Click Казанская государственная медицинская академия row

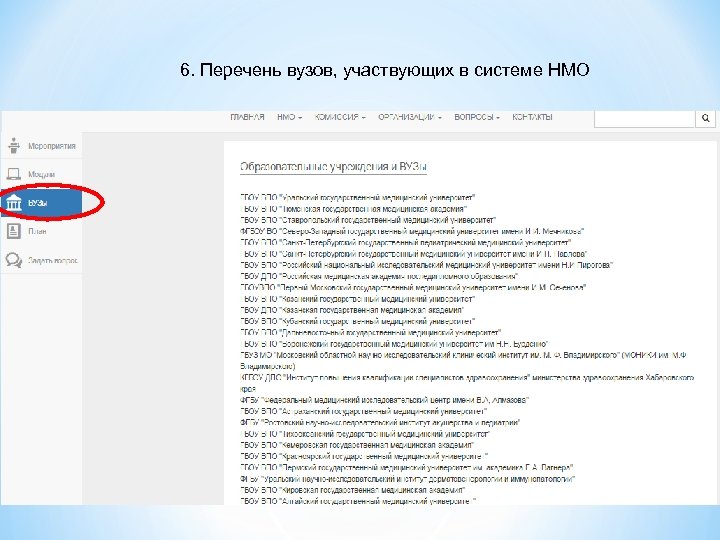pos(352,310)
